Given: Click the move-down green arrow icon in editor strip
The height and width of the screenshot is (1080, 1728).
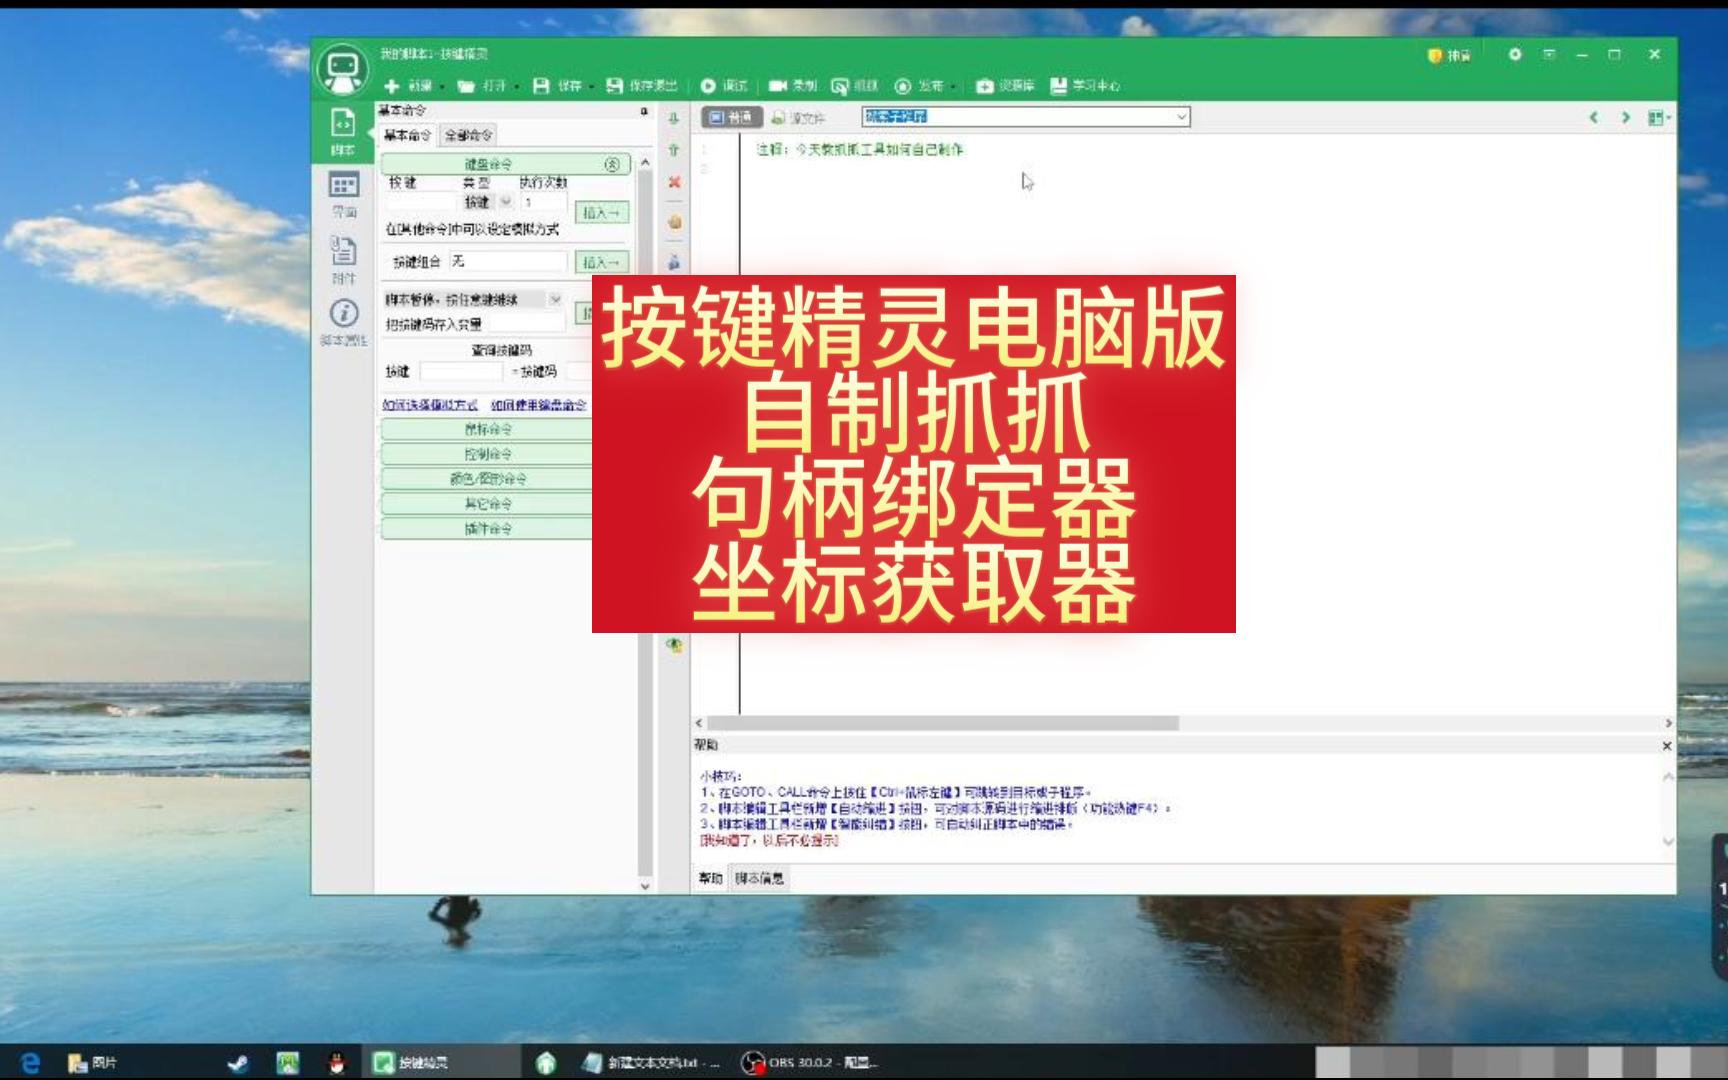Looking at the screenshot, I should pyautogui.click(x=674, y=119).
